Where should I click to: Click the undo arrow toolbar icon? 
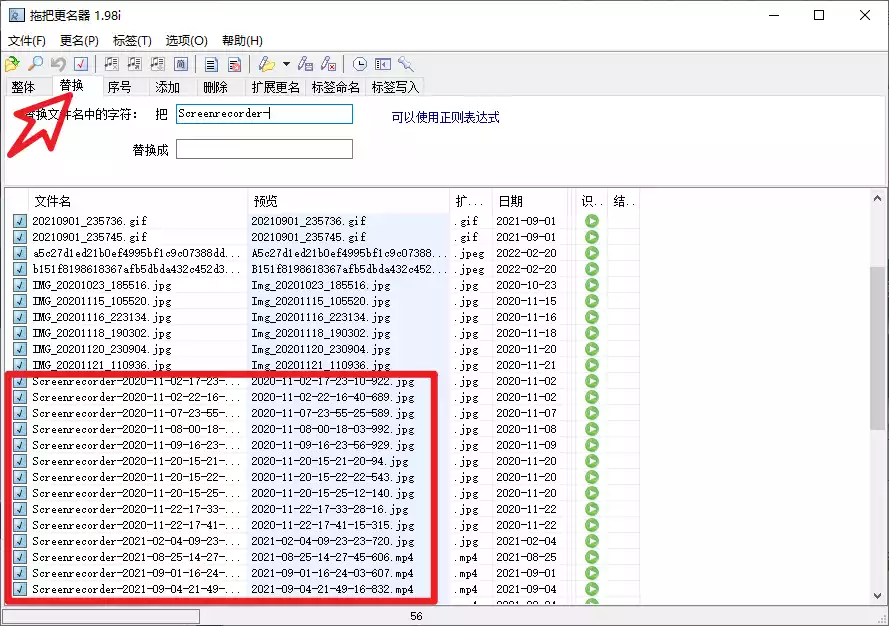click(58, 64)
